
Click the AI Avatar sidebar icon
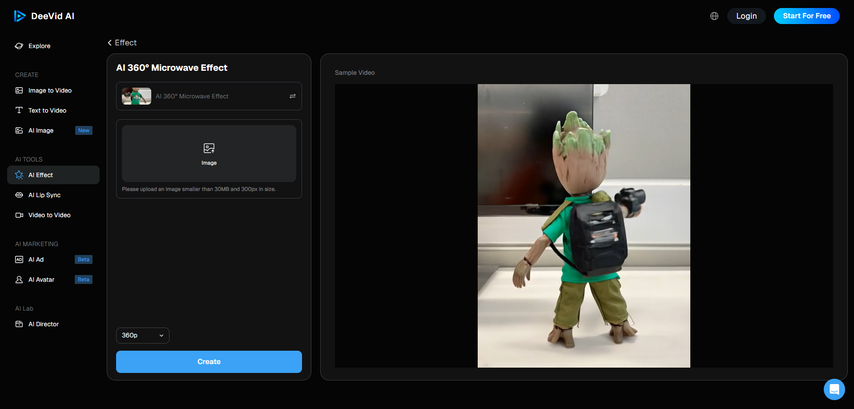[19, 279]
